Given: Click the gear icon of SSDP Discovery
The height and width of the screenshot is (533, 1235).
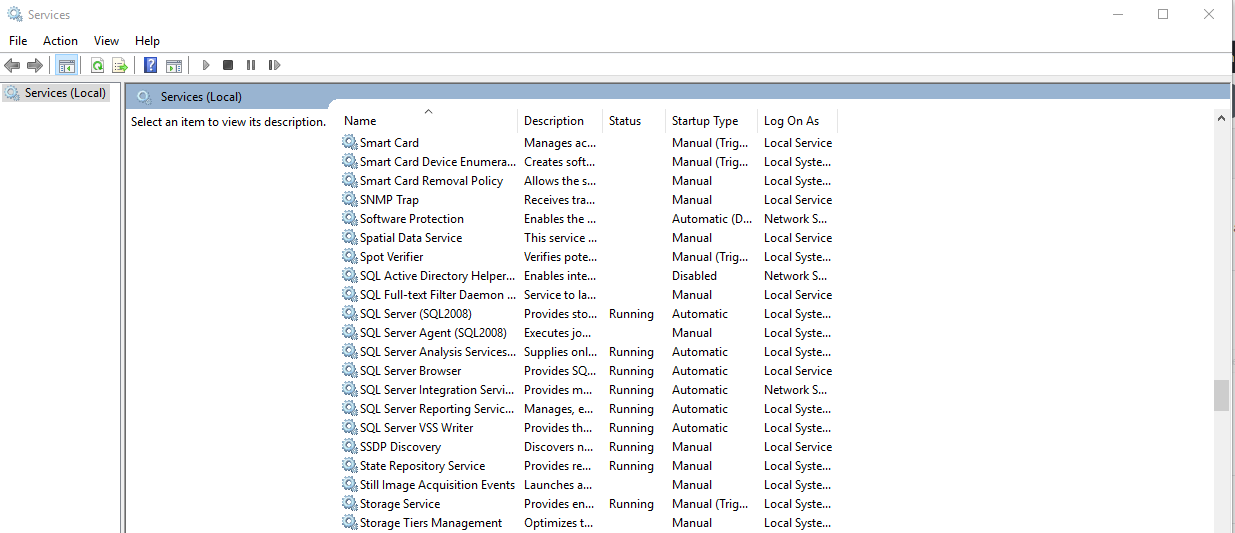Looking at the screenshot, I should click(x=349, y=447).
